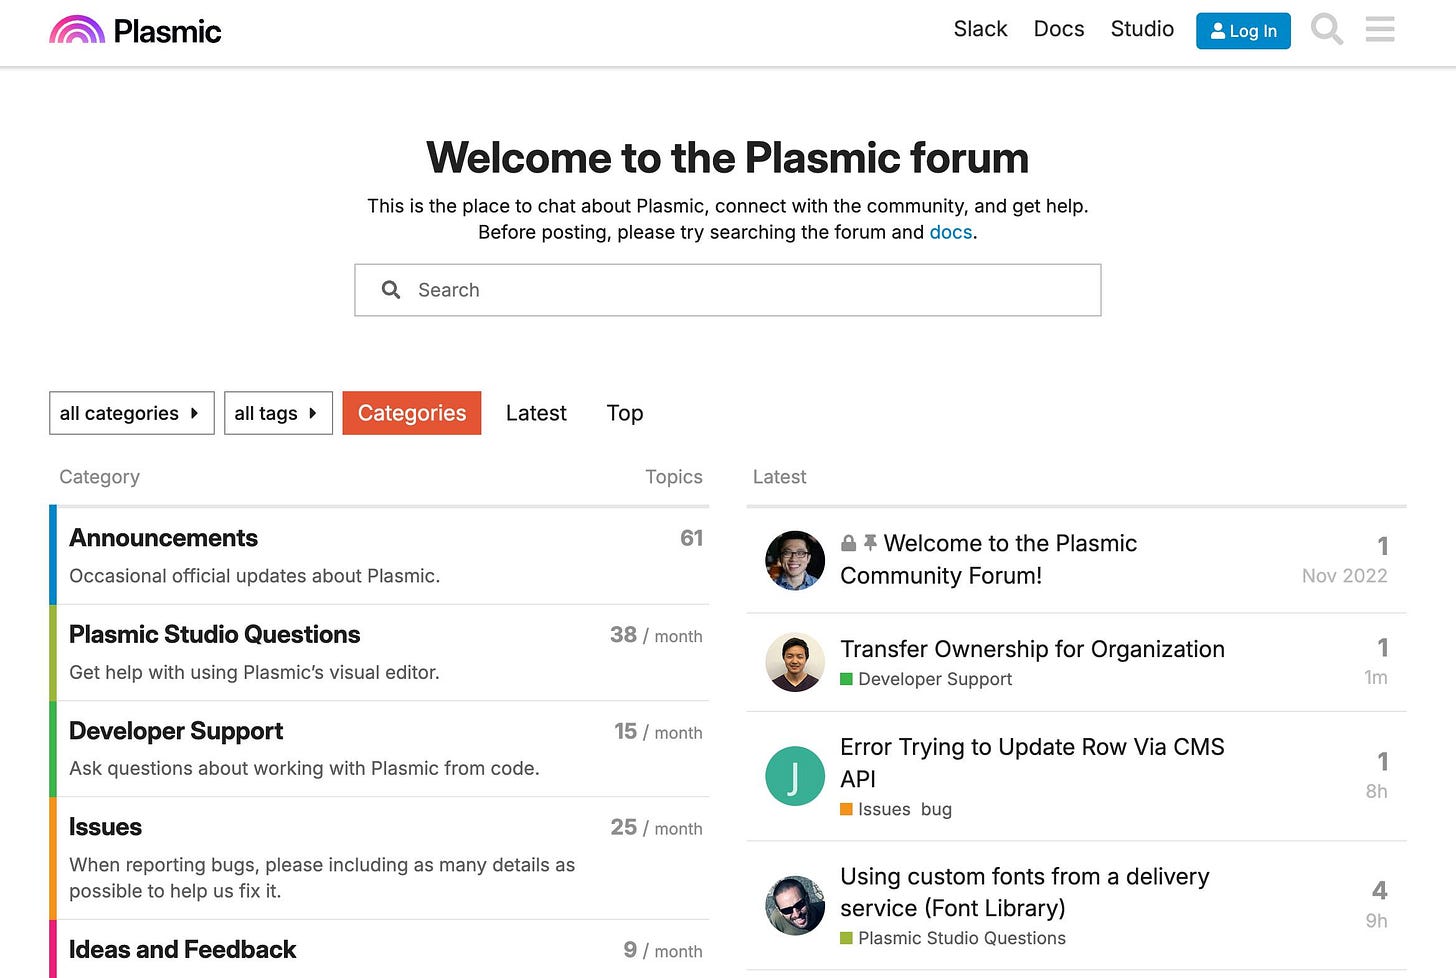Click '38 / month' topic count
The image size is (1456, 978).
[656, 635]
